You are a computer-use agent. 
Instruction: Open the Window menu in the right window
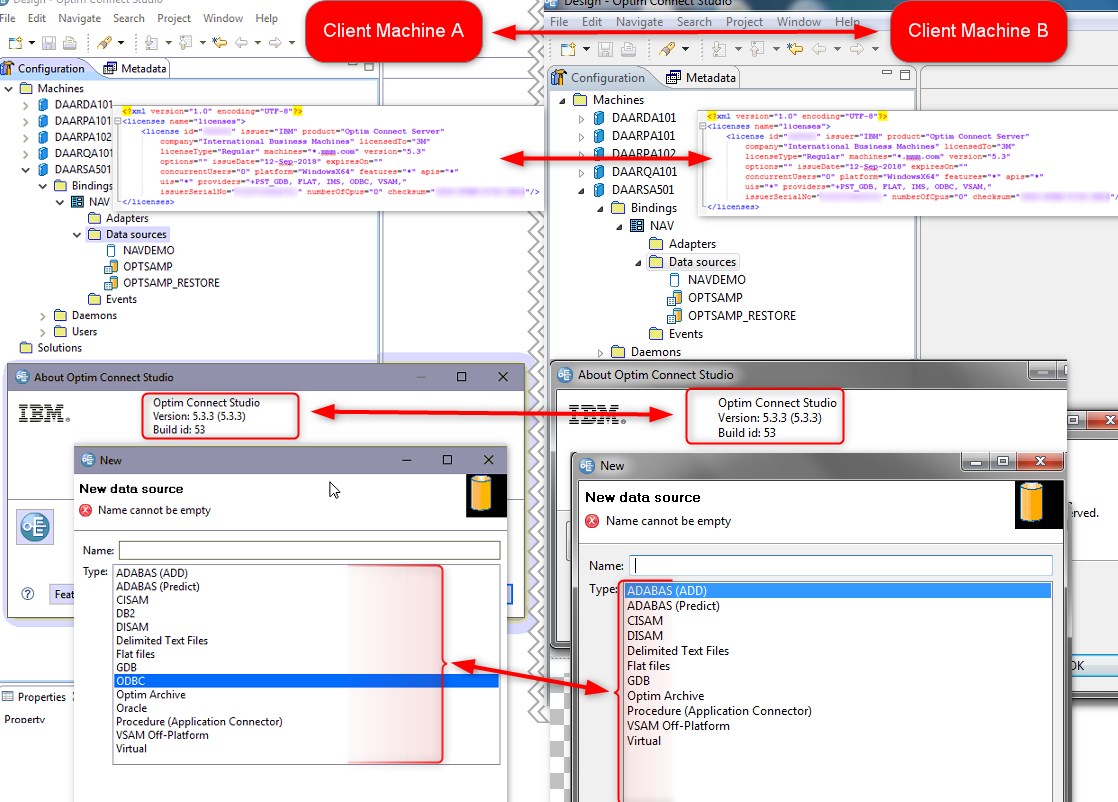coord(799,22)
